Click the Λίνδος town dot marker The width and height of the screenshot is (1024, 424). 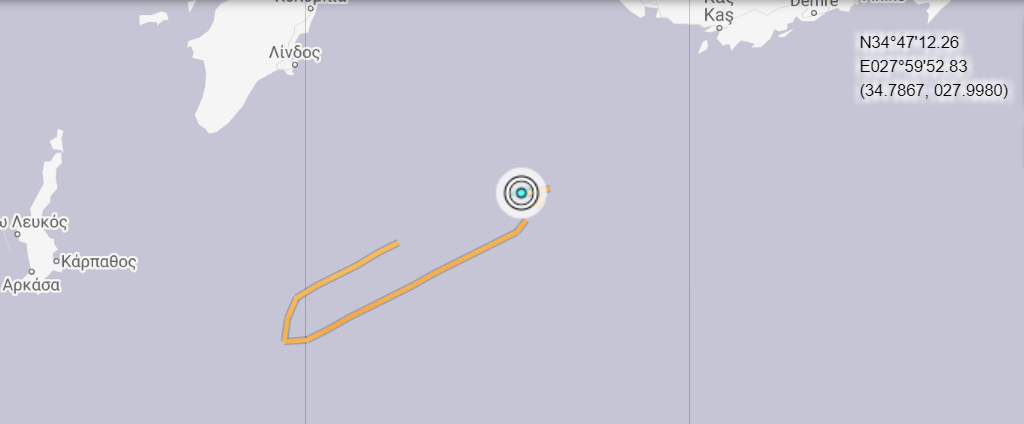point(295,65)
